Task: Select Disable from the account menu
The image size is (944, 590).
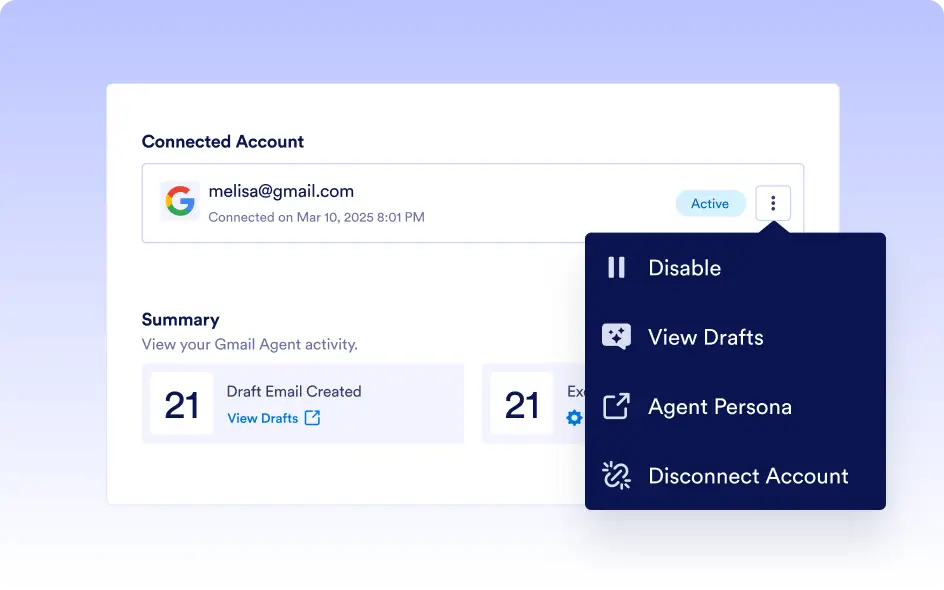Action: tap(735, 268)
